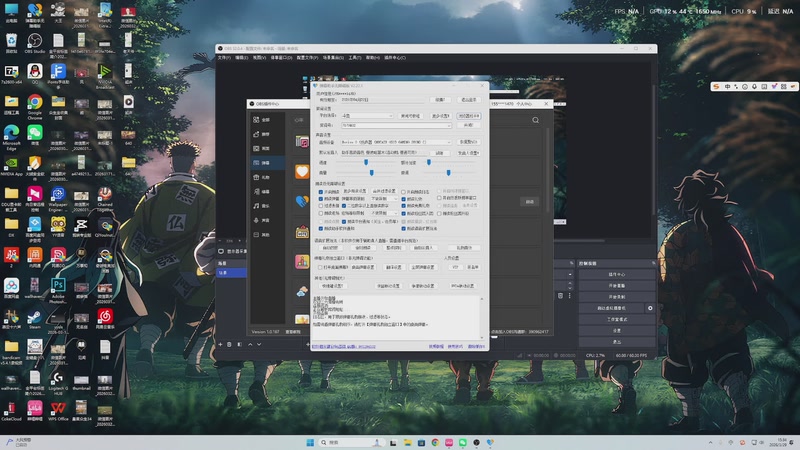Open the OBS Studio desktop shortcut

[x=34, y=40]
